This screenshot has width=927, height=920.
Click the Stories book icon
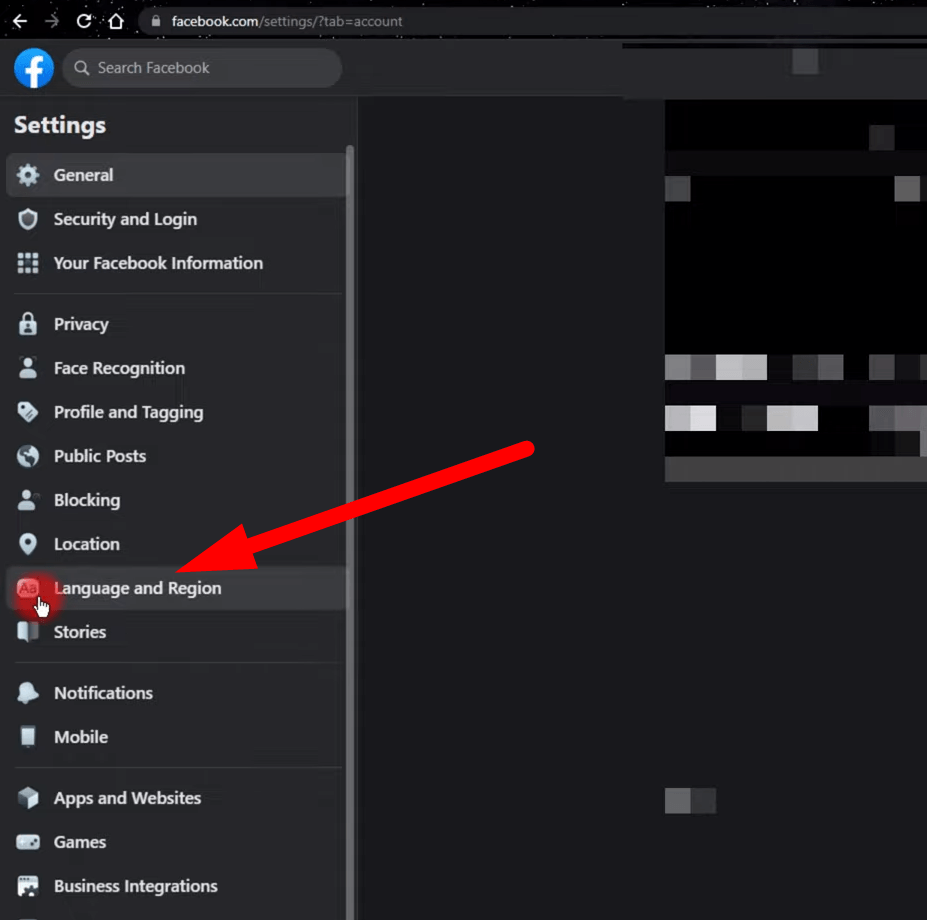(28, 632)
